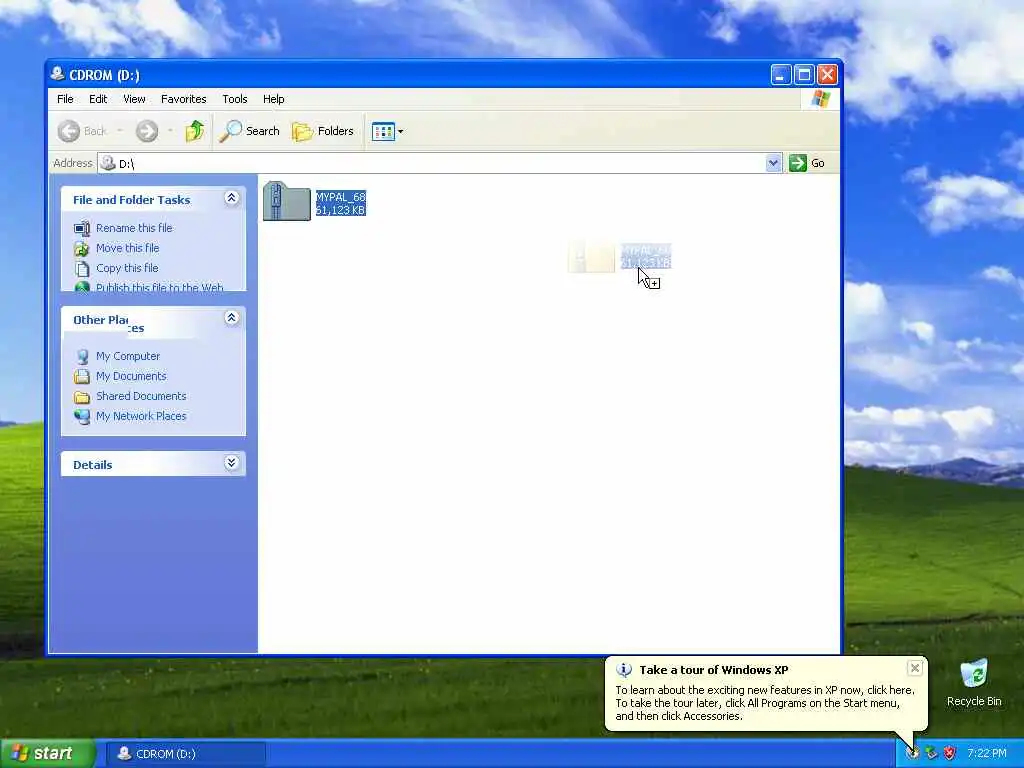Screen dimensions: 1024x768
Task: Toggle the Folders pane
Action: pyautogui.click(x=323, y=131)
